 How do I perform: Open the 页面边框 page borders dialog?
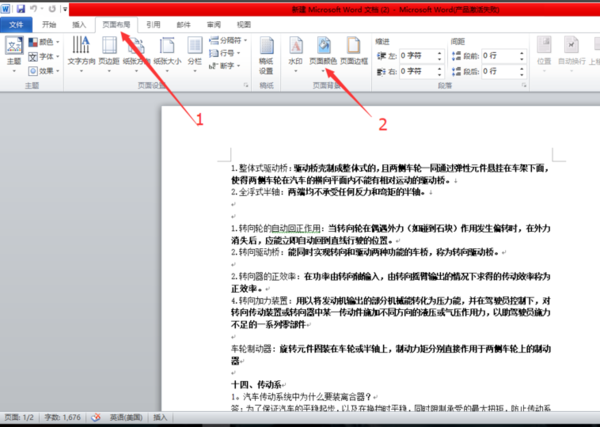coord(354,51)
